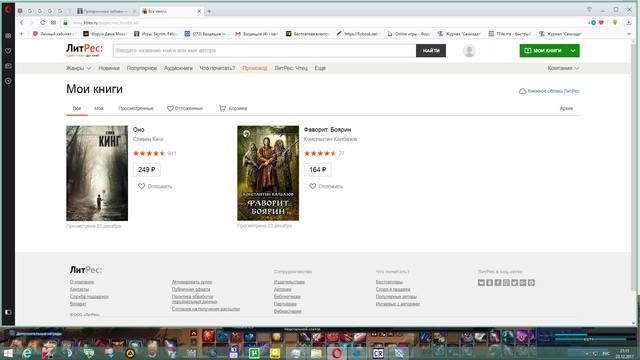The height and width of the screenshot is (360, 640).
Task: Open the footer Издательствам link
Action: point(289,282)
